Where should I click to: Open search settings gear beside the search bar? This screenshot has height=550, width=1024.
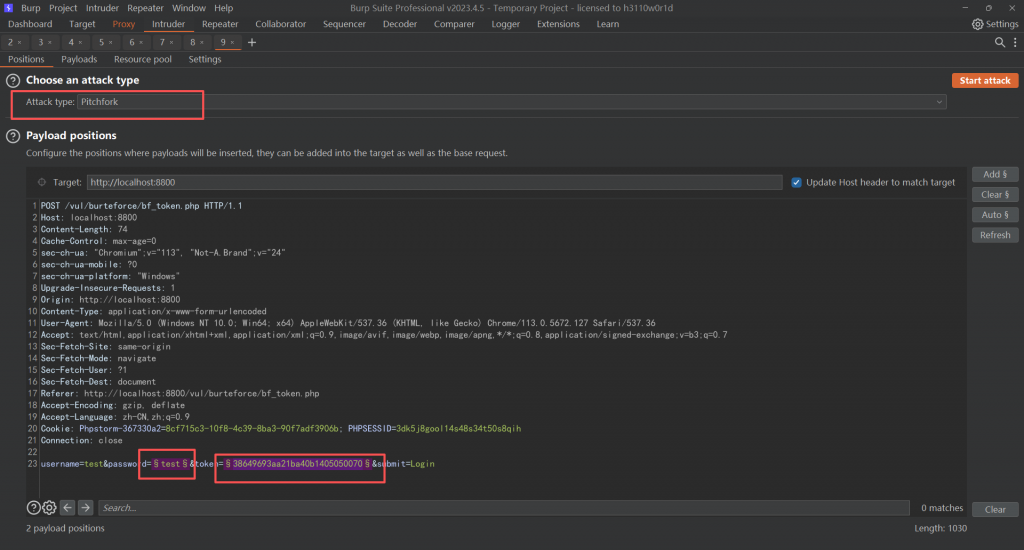pos(49,508)
